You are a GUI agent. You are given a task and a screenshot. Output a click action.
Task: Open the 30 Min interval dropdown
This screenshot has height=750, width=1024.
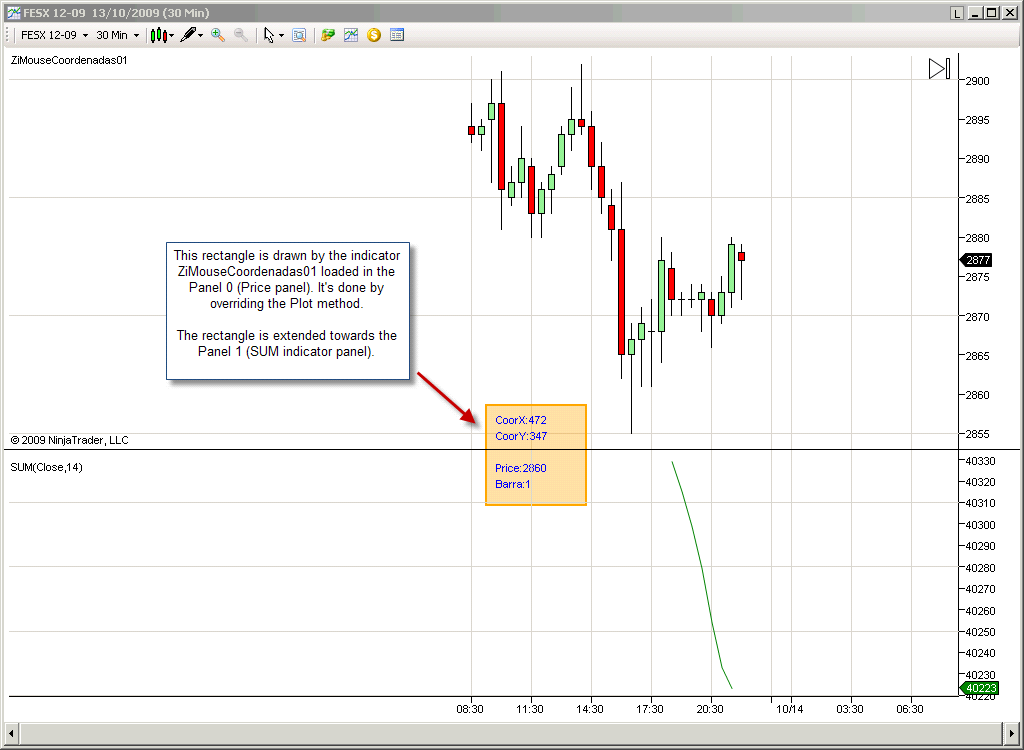pyautogui.click(x=118, y=35)
